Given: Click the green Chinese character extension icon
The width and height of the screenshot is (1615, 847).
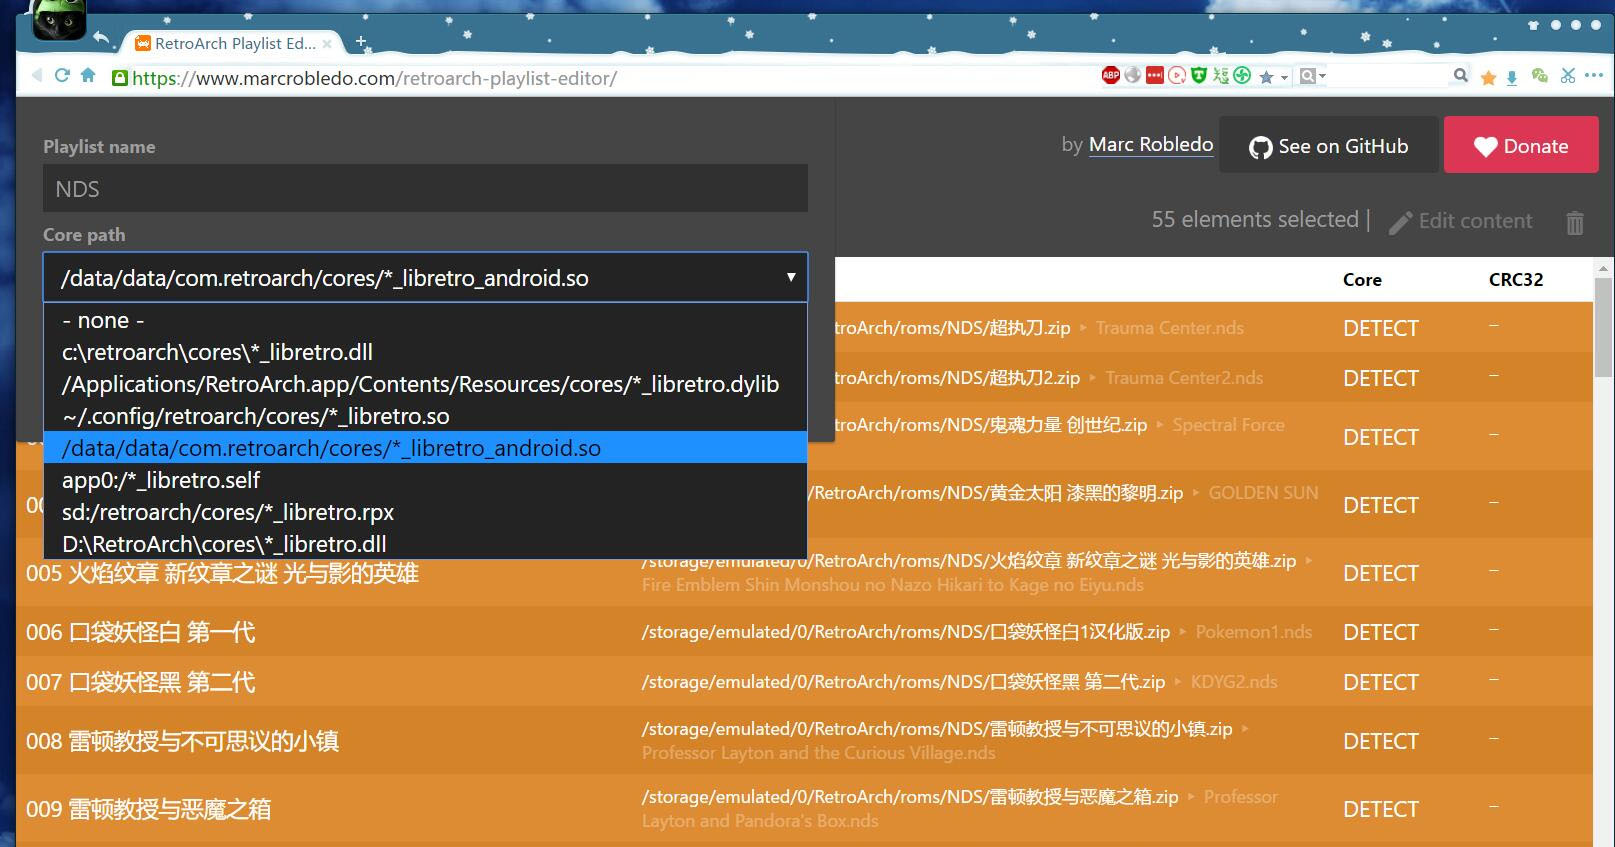Looking at the screenshot, I should (1221, 76).
